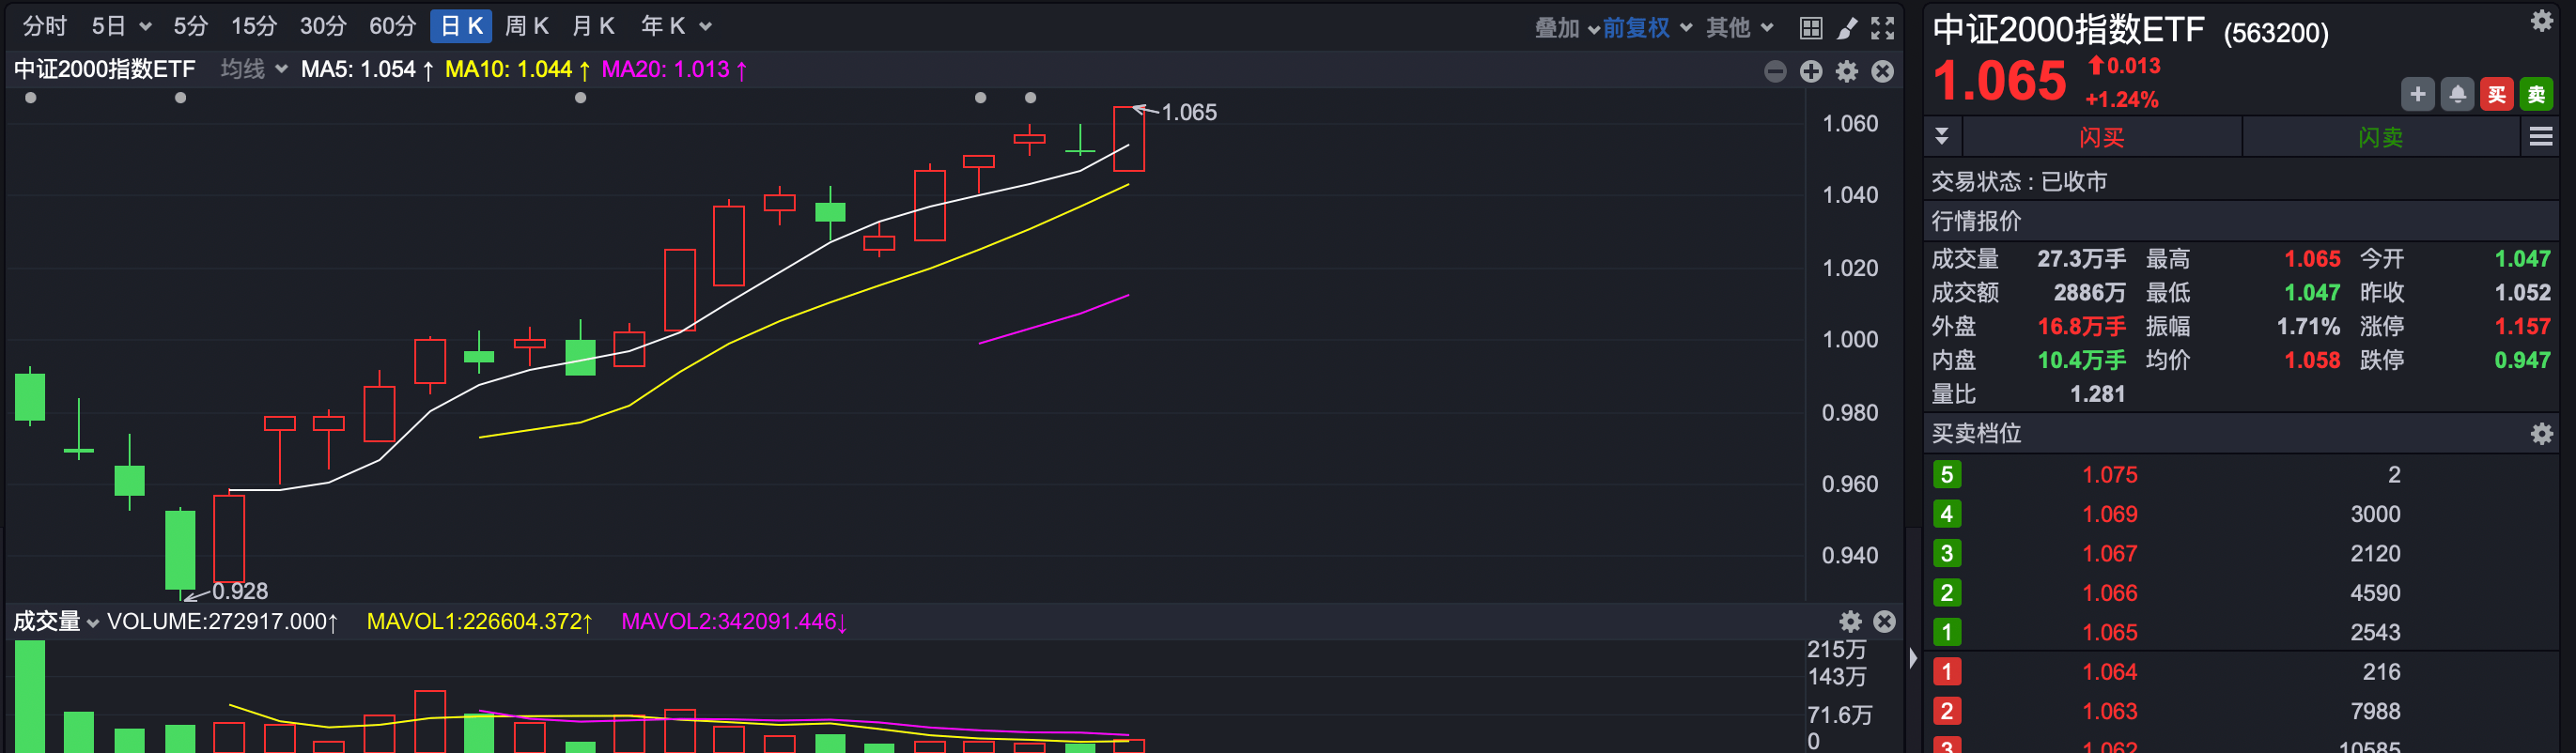The image size is (2576, 753).
Task: Open the hamburger menu beside 闪卖
Action: tap(2541, 137)
